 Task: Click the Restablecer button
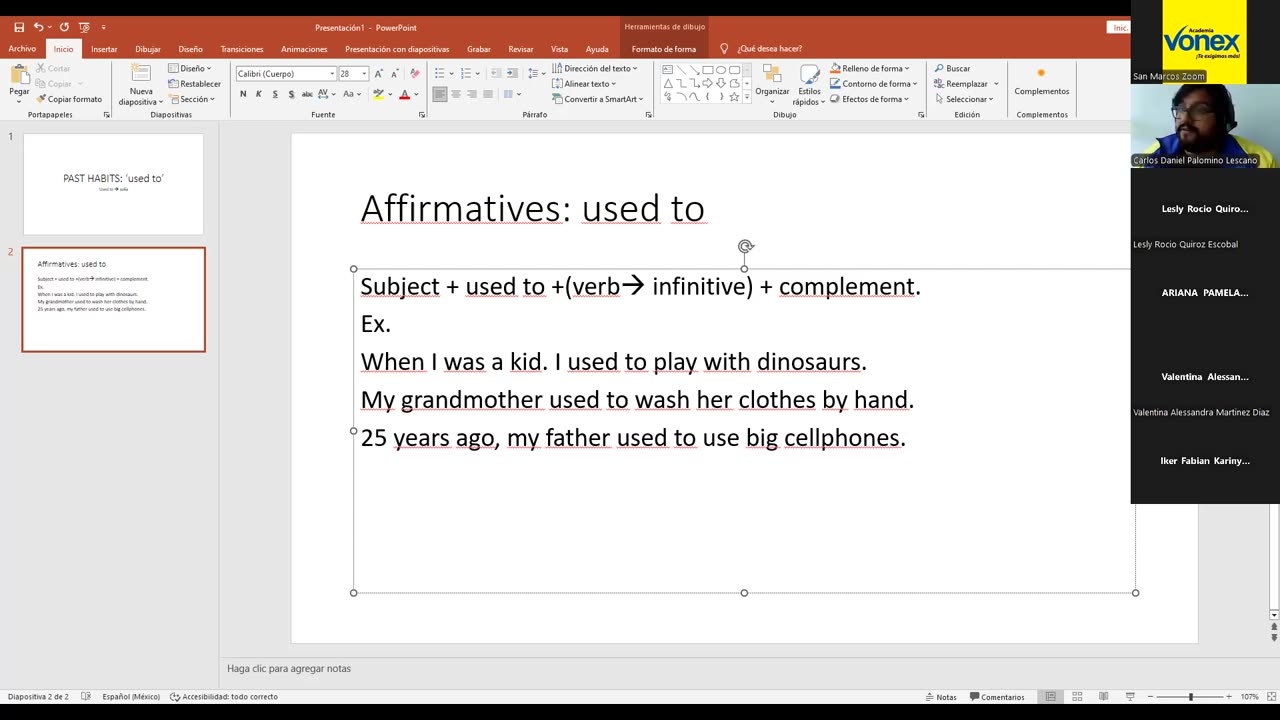click(194, 84)
